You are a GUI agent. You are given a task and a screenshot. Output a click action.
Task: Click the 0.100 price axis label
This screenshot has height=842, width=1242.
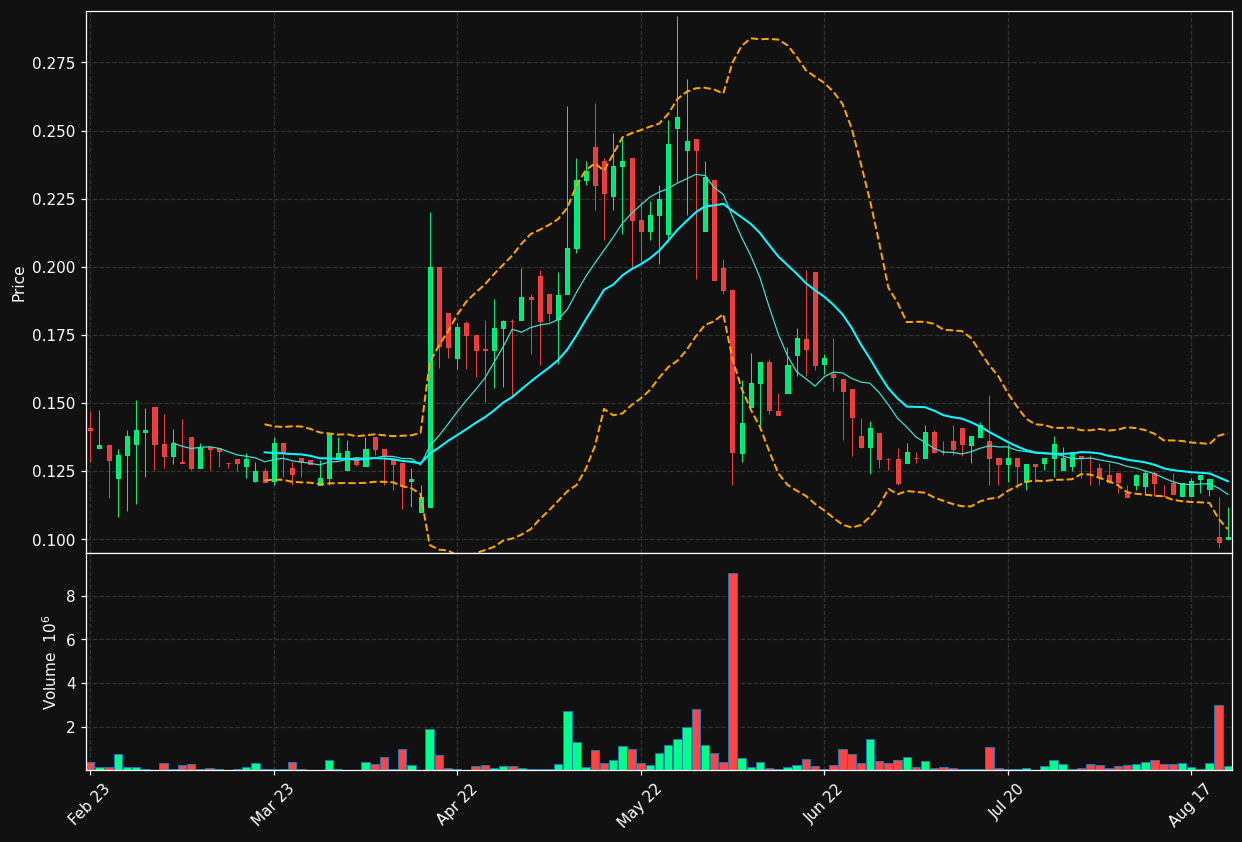pyautogui.click(x=55, y=539)
